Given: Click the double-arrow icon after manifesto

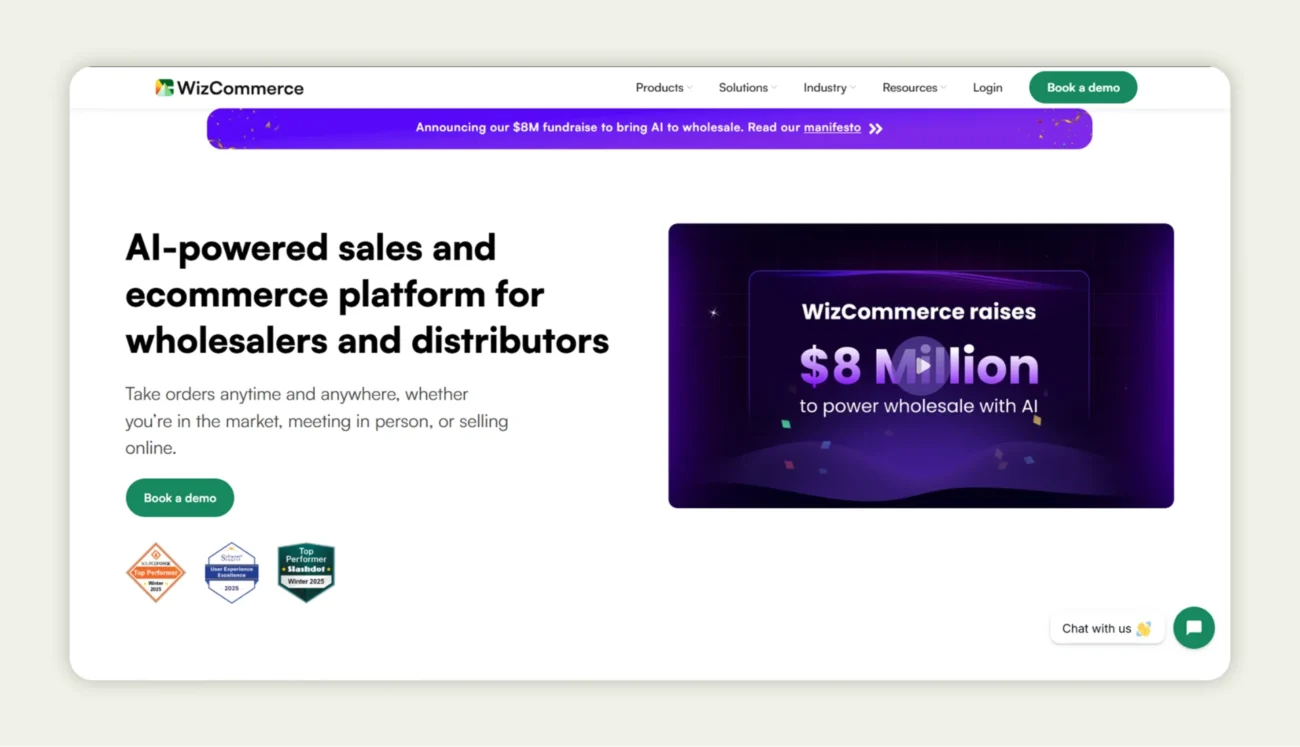Looking at the screenshot, I should point(875,128).
